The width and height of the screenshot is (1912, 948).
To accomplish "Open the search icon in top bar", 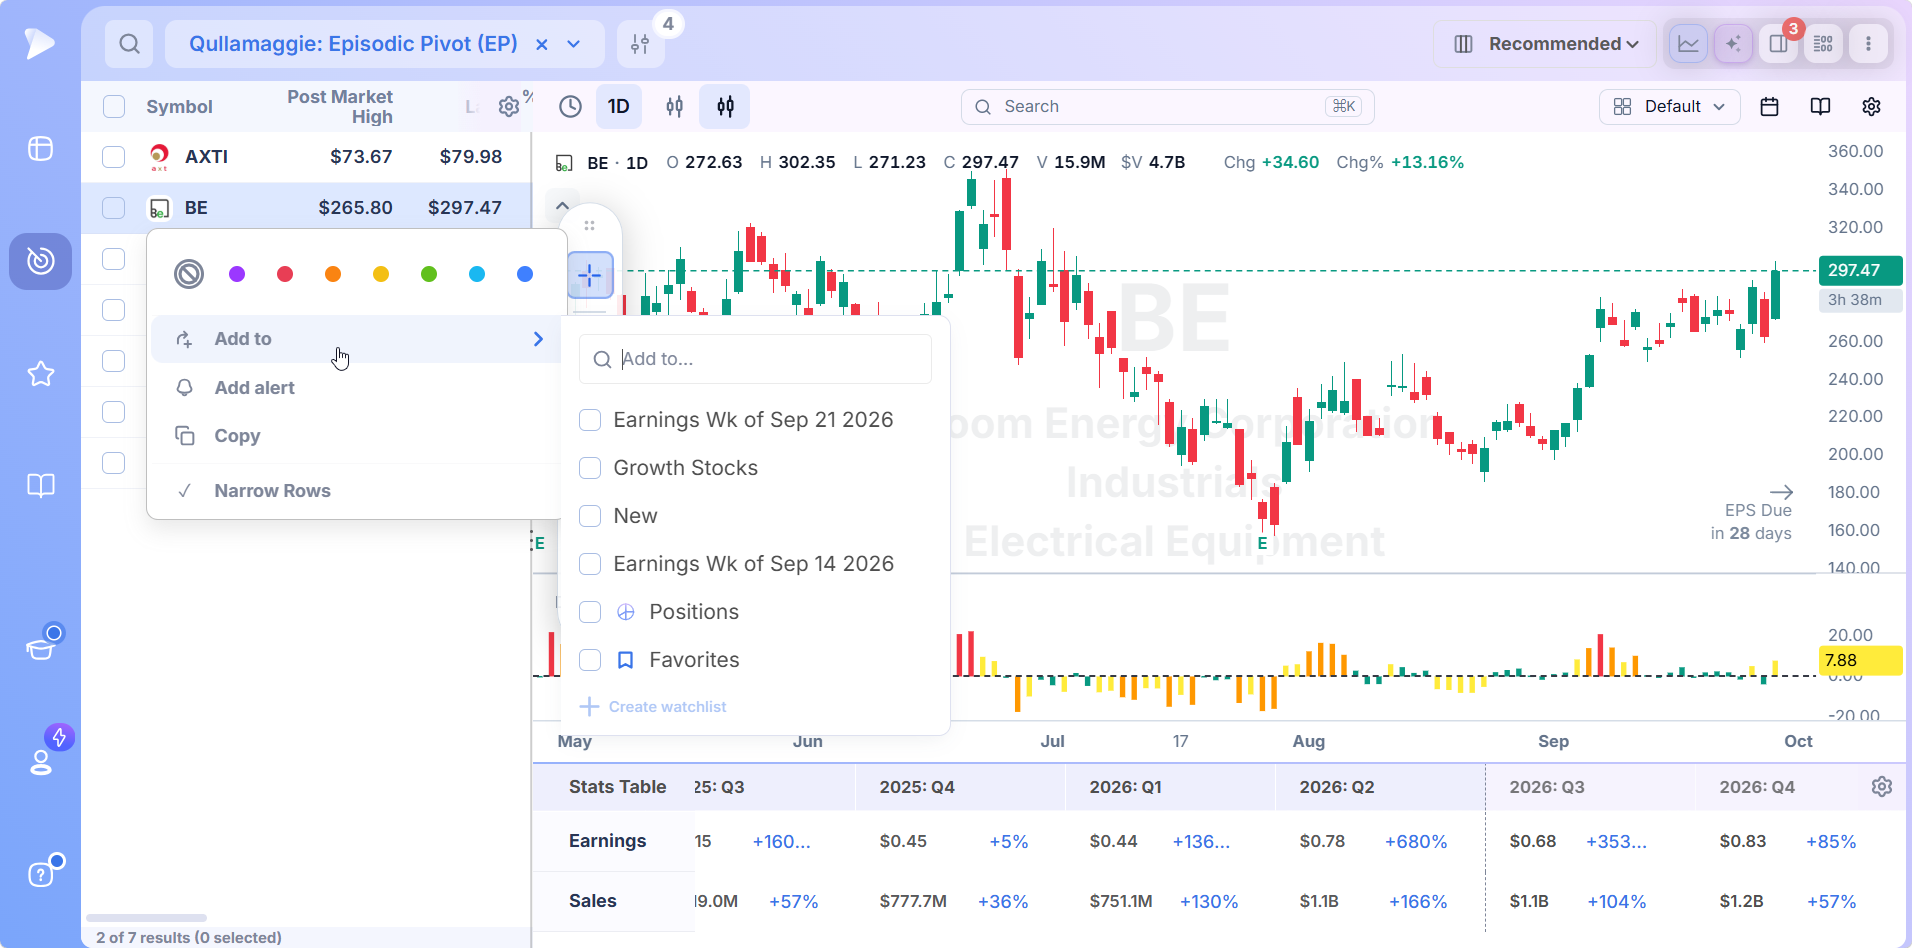I will (129, 44).
